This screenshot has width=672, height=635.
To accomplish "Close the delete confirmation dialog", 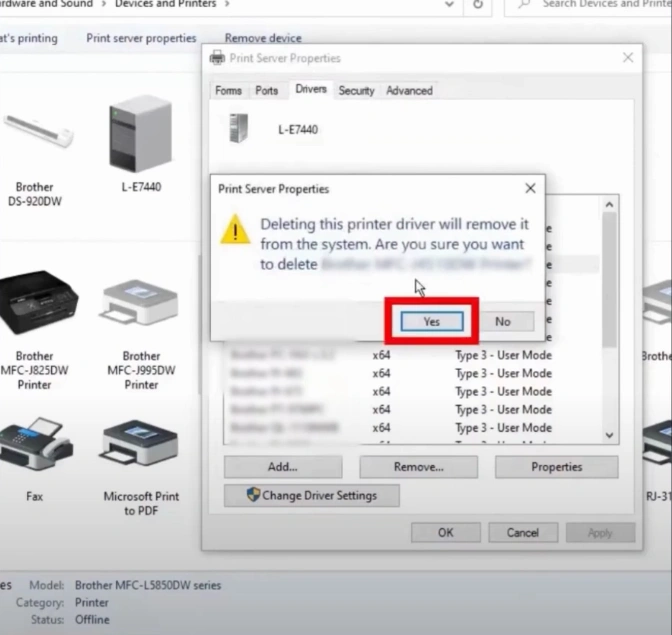I will (x=530, y=188).
